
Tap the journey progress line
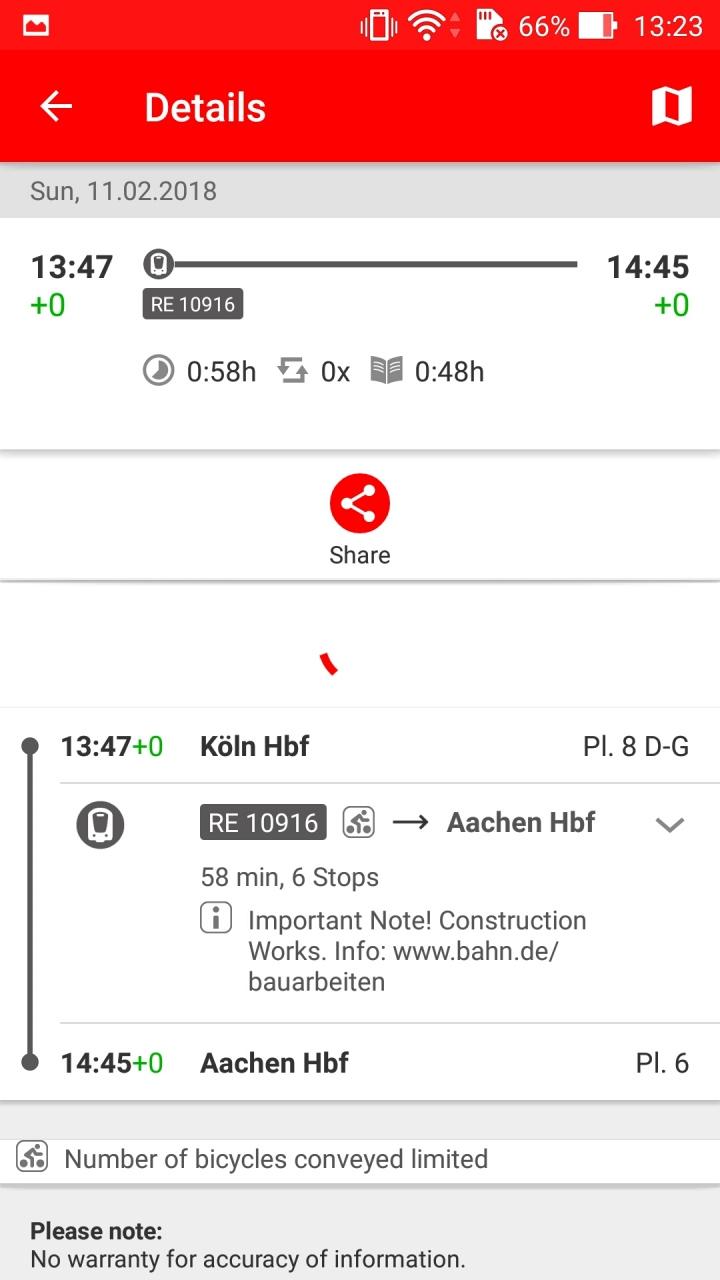(x=375, y=265)
